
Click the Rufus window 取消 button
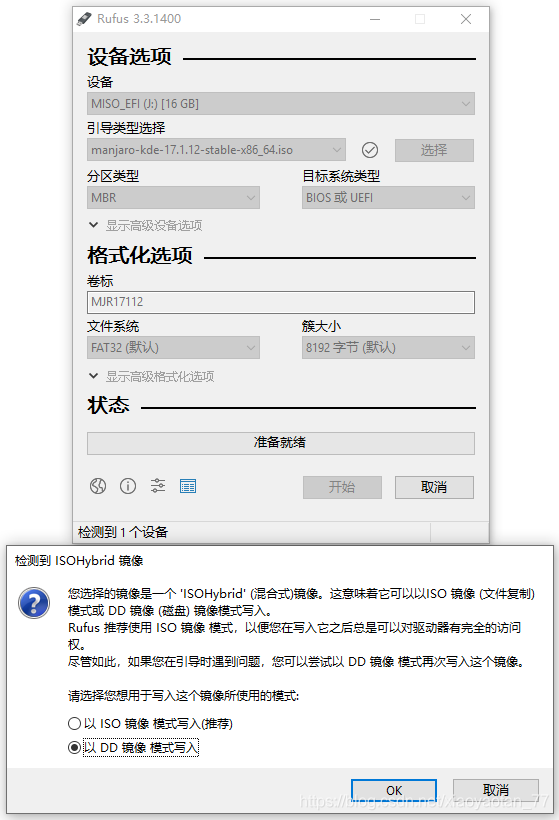coord(434,487)
